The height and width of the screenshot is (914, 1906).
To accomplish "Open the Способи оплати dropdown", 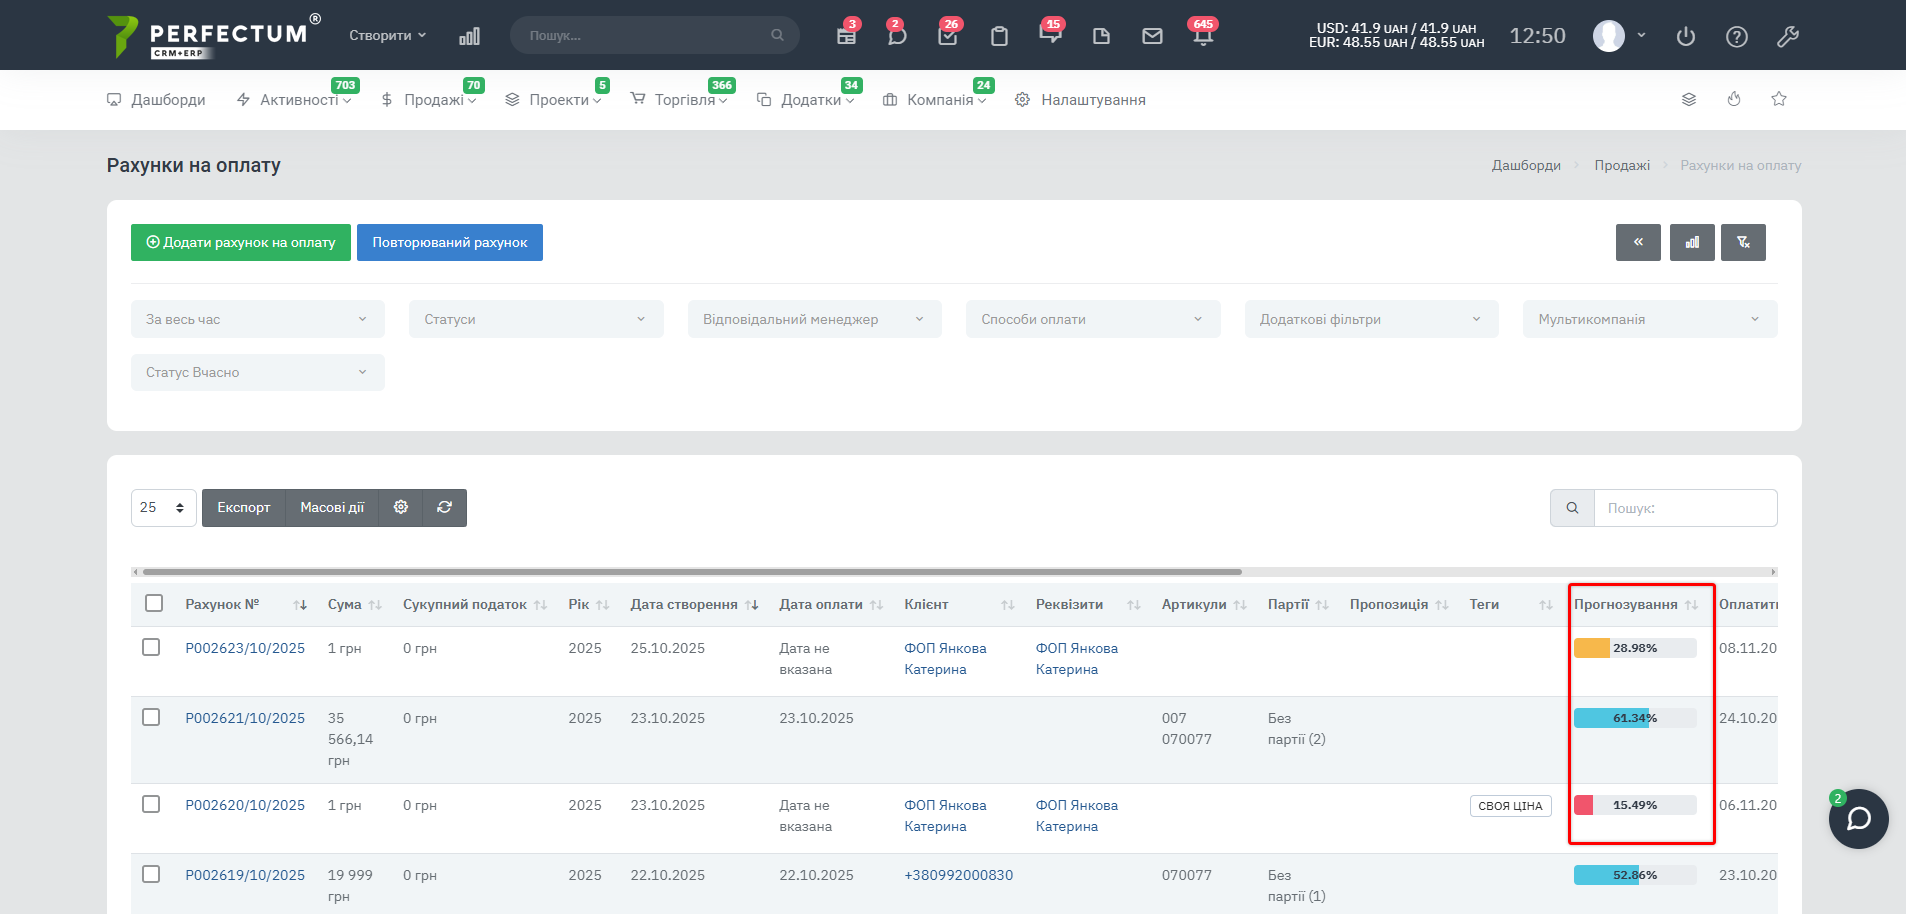I will point(1092,320).
